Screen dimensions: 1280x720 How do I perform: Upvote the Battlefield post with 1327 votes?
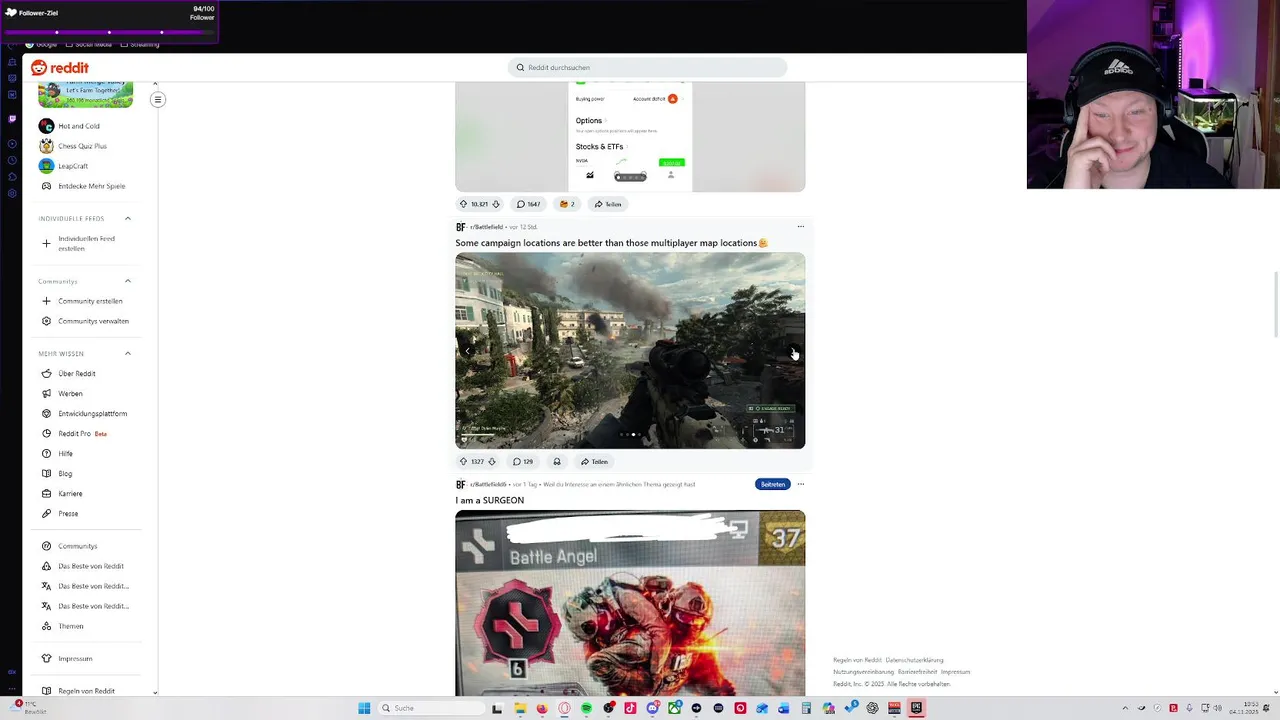pos(463,462)
